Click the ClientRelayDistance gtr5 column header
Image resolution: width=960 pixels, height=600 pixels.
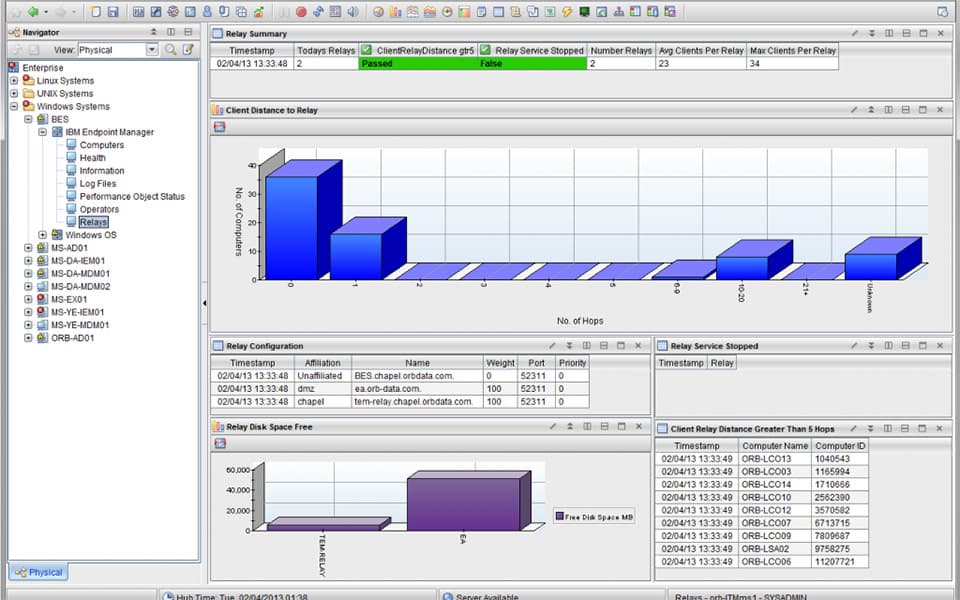click(x=418, y=50)
